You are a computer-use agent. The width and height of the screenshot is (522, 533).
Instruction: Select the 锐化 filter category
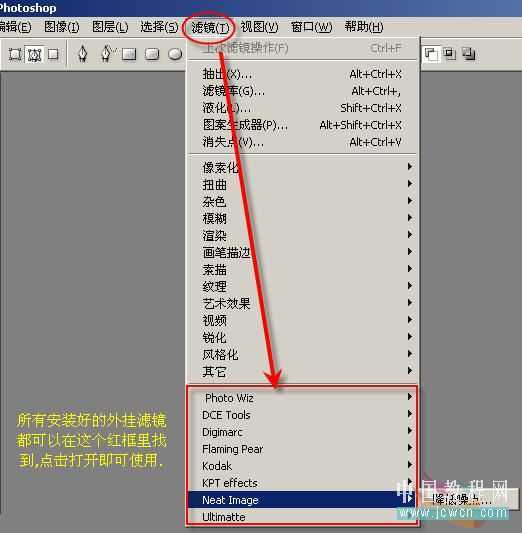click(302, 337)
